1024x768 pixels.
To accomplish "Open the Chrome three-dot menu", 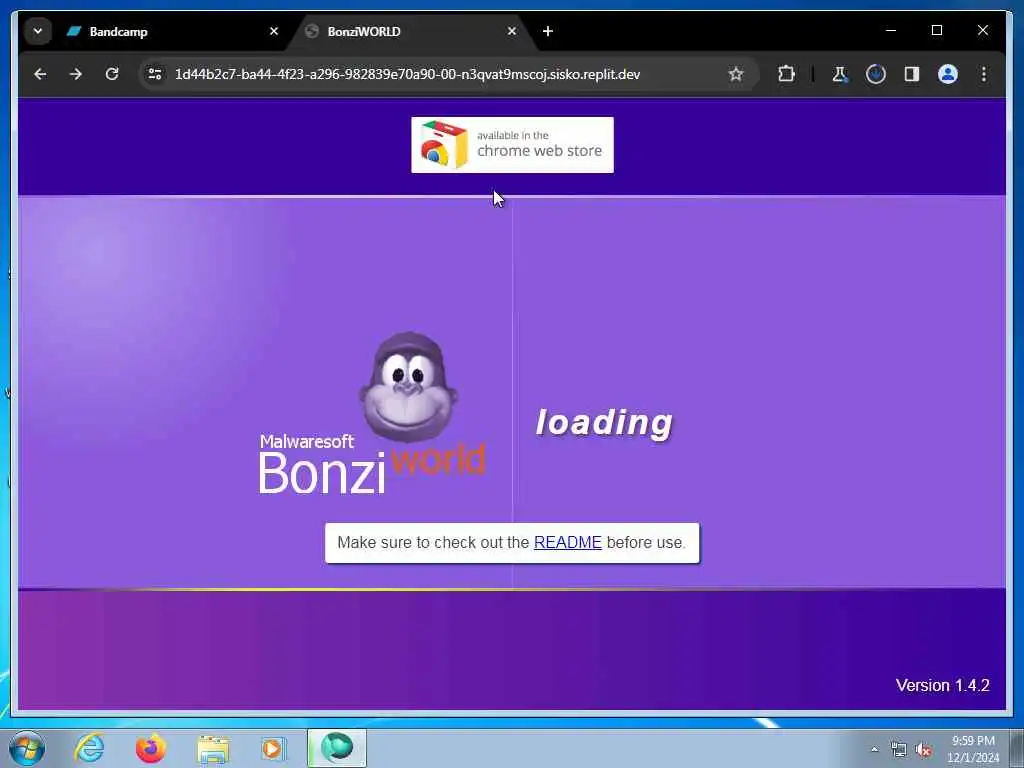I will point(984,74).
